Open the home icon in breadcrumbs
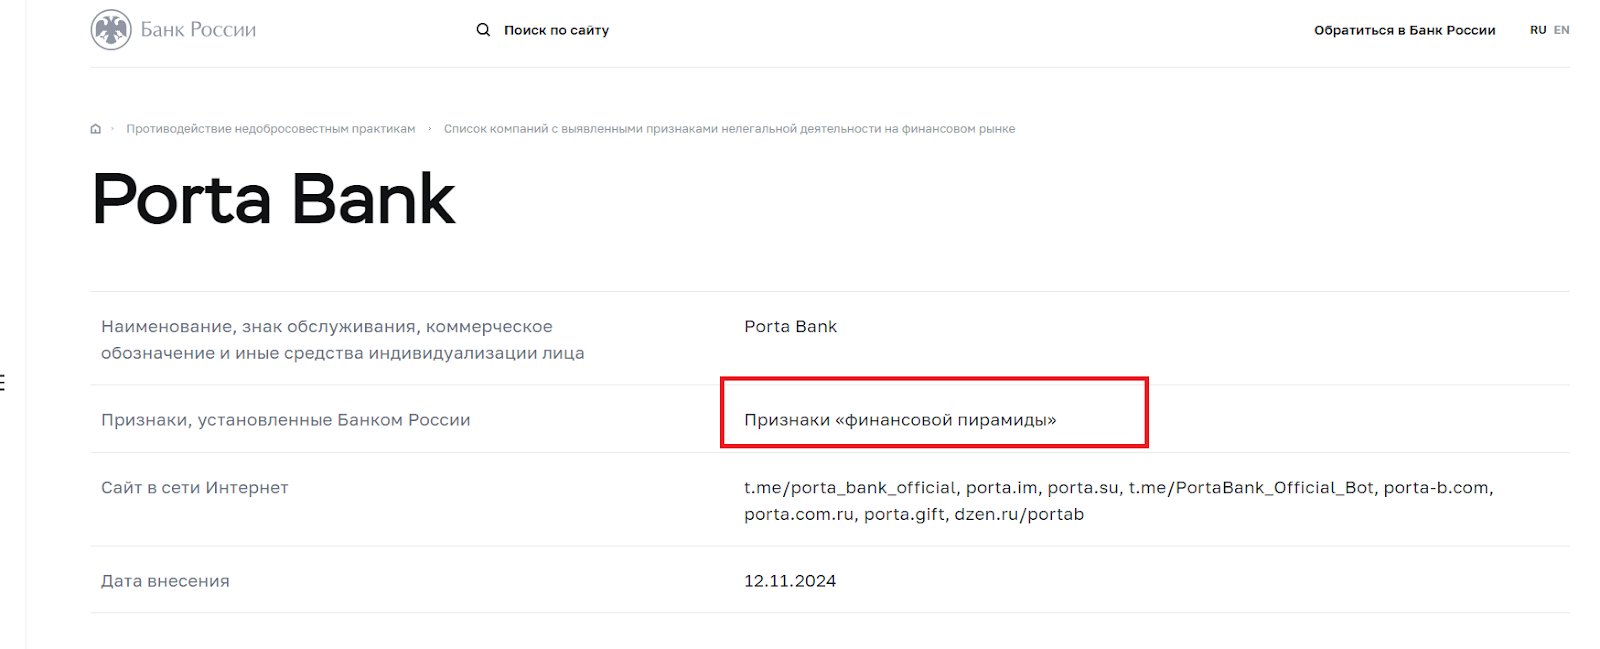The image size is (1600, 649). pos(96,129)
